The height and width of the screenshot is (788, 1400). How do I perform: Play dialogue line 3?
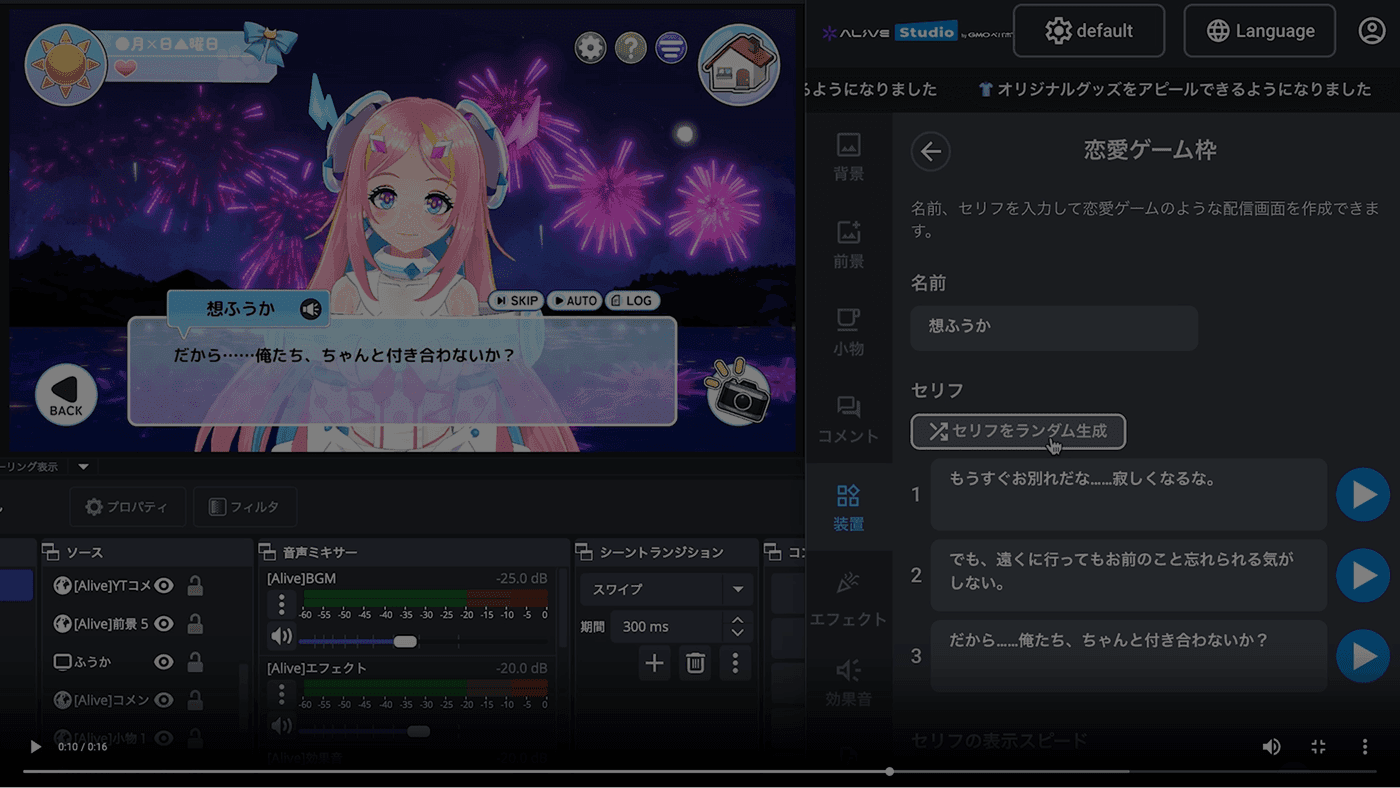(x=1363, y=656)
